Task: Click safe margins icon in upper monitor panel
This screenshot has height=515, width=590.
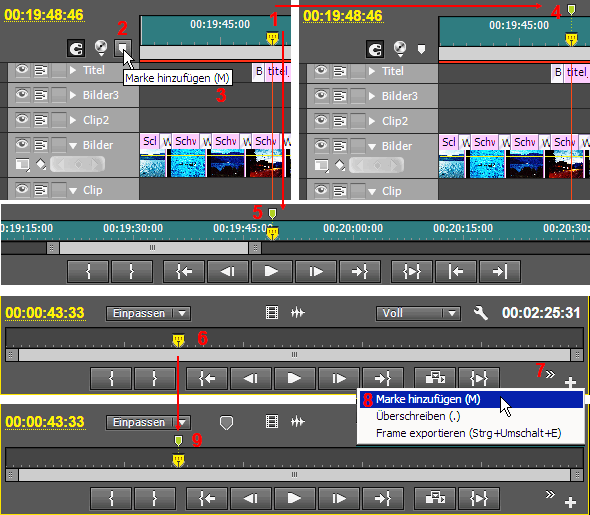Action: (272, 312)
